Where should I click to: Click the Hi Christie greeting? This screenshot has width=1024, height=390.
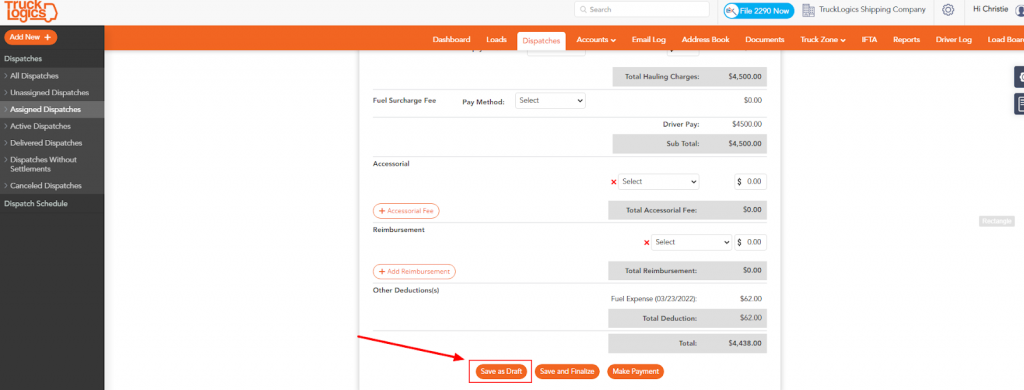[990, 9]
